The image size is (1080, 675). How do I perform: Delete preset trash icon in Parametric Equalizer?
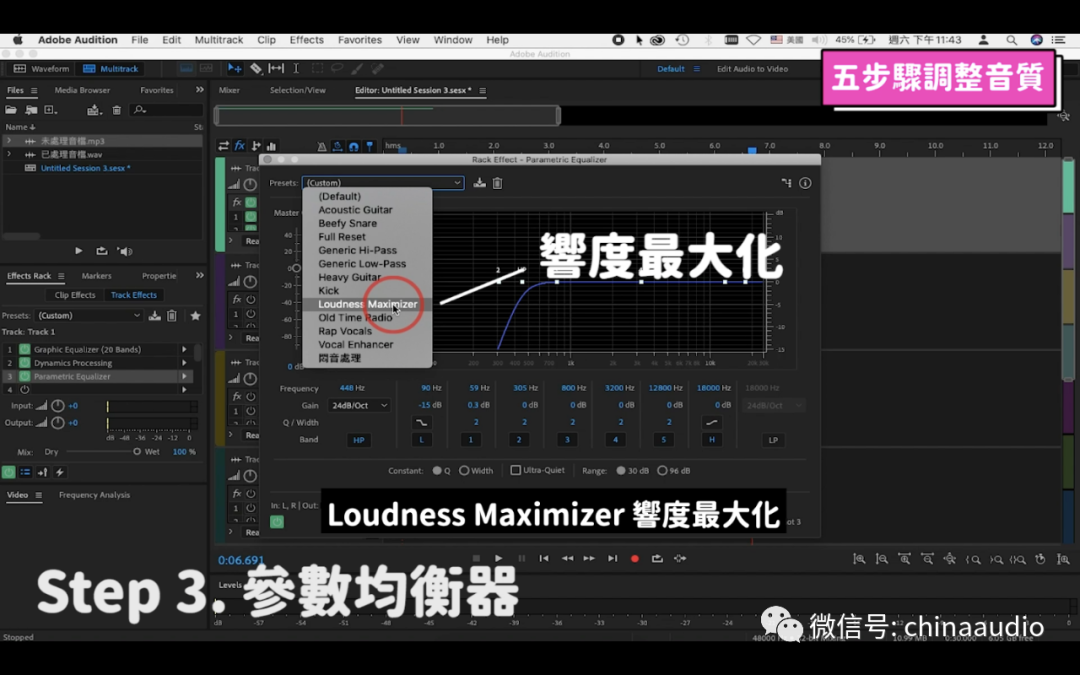497,183
